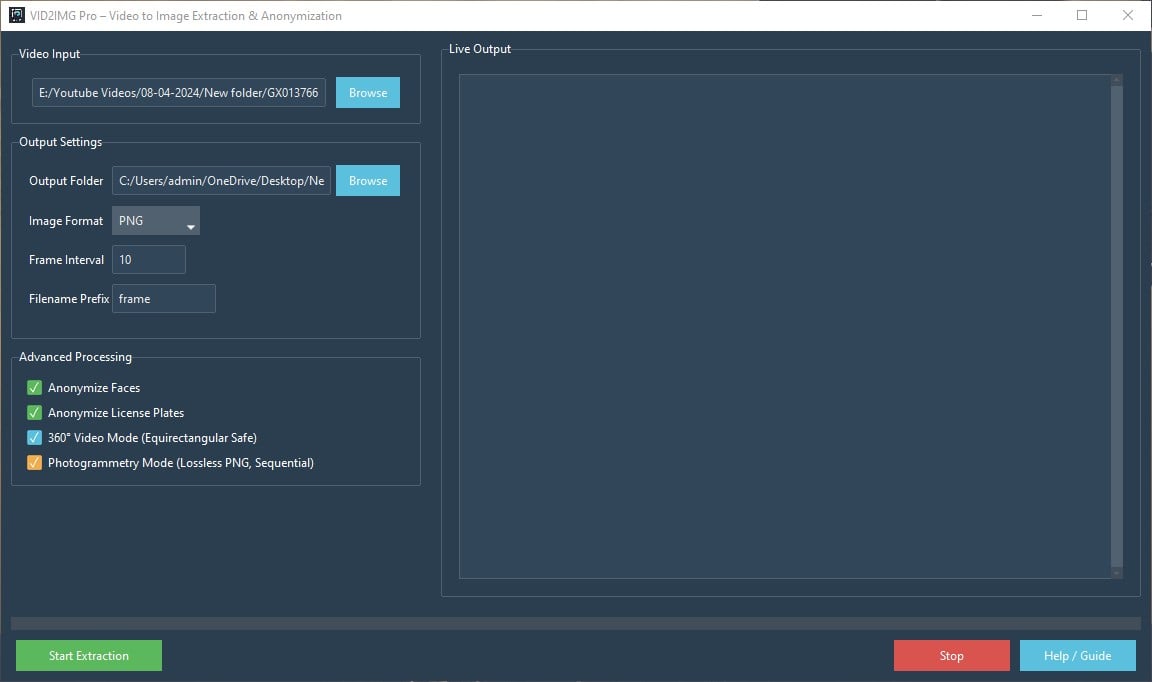Viewport: 1152px width, 682px height.
Task: Start the frame extraction process
Action: pos(88,655)
